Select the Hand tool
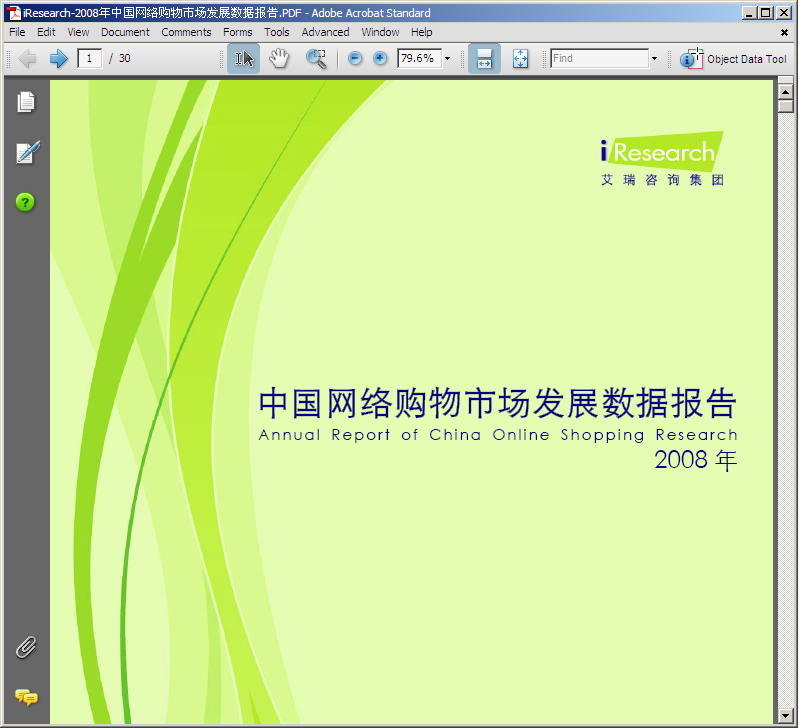Image resolution: width=798 pixels, height=728 pixels. (279, 59)
